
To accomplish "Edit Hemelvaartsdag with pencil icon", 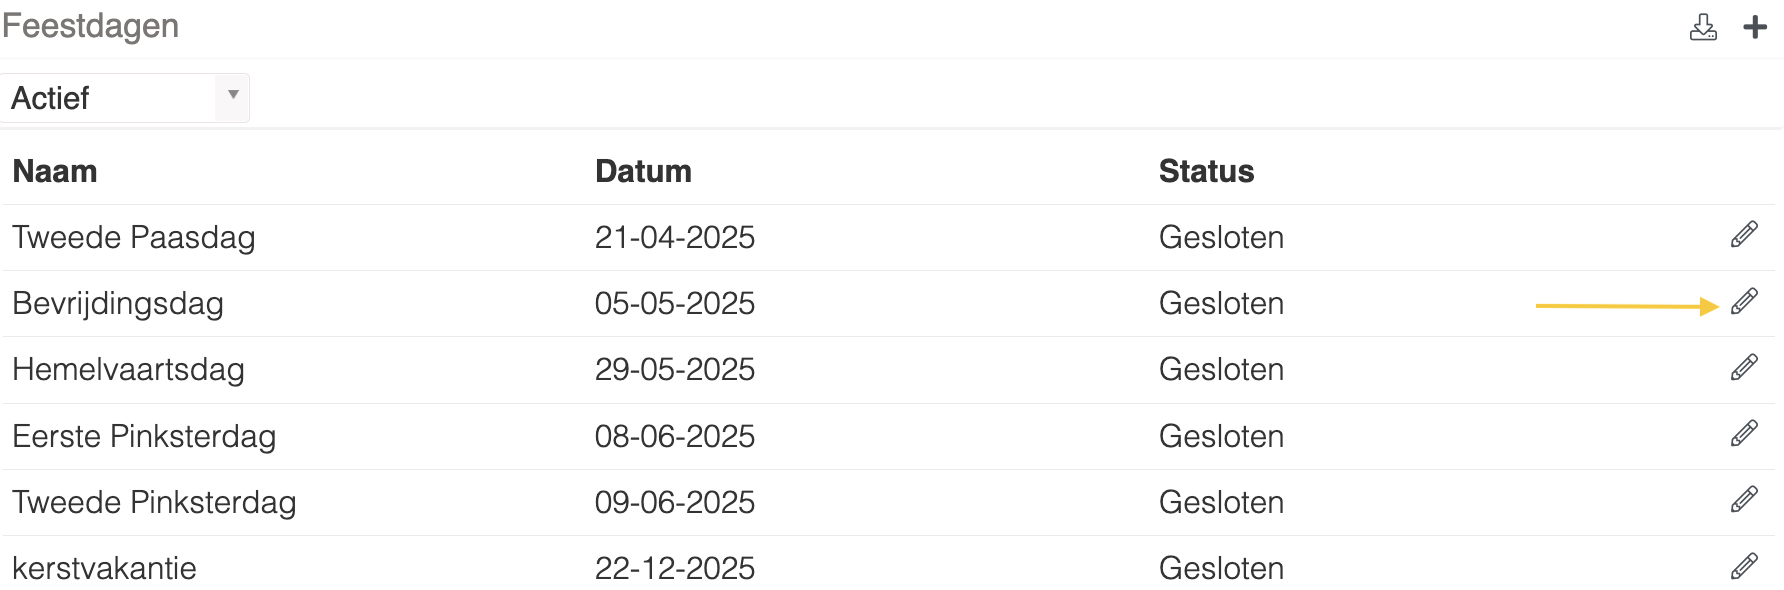I will 1744,367.
